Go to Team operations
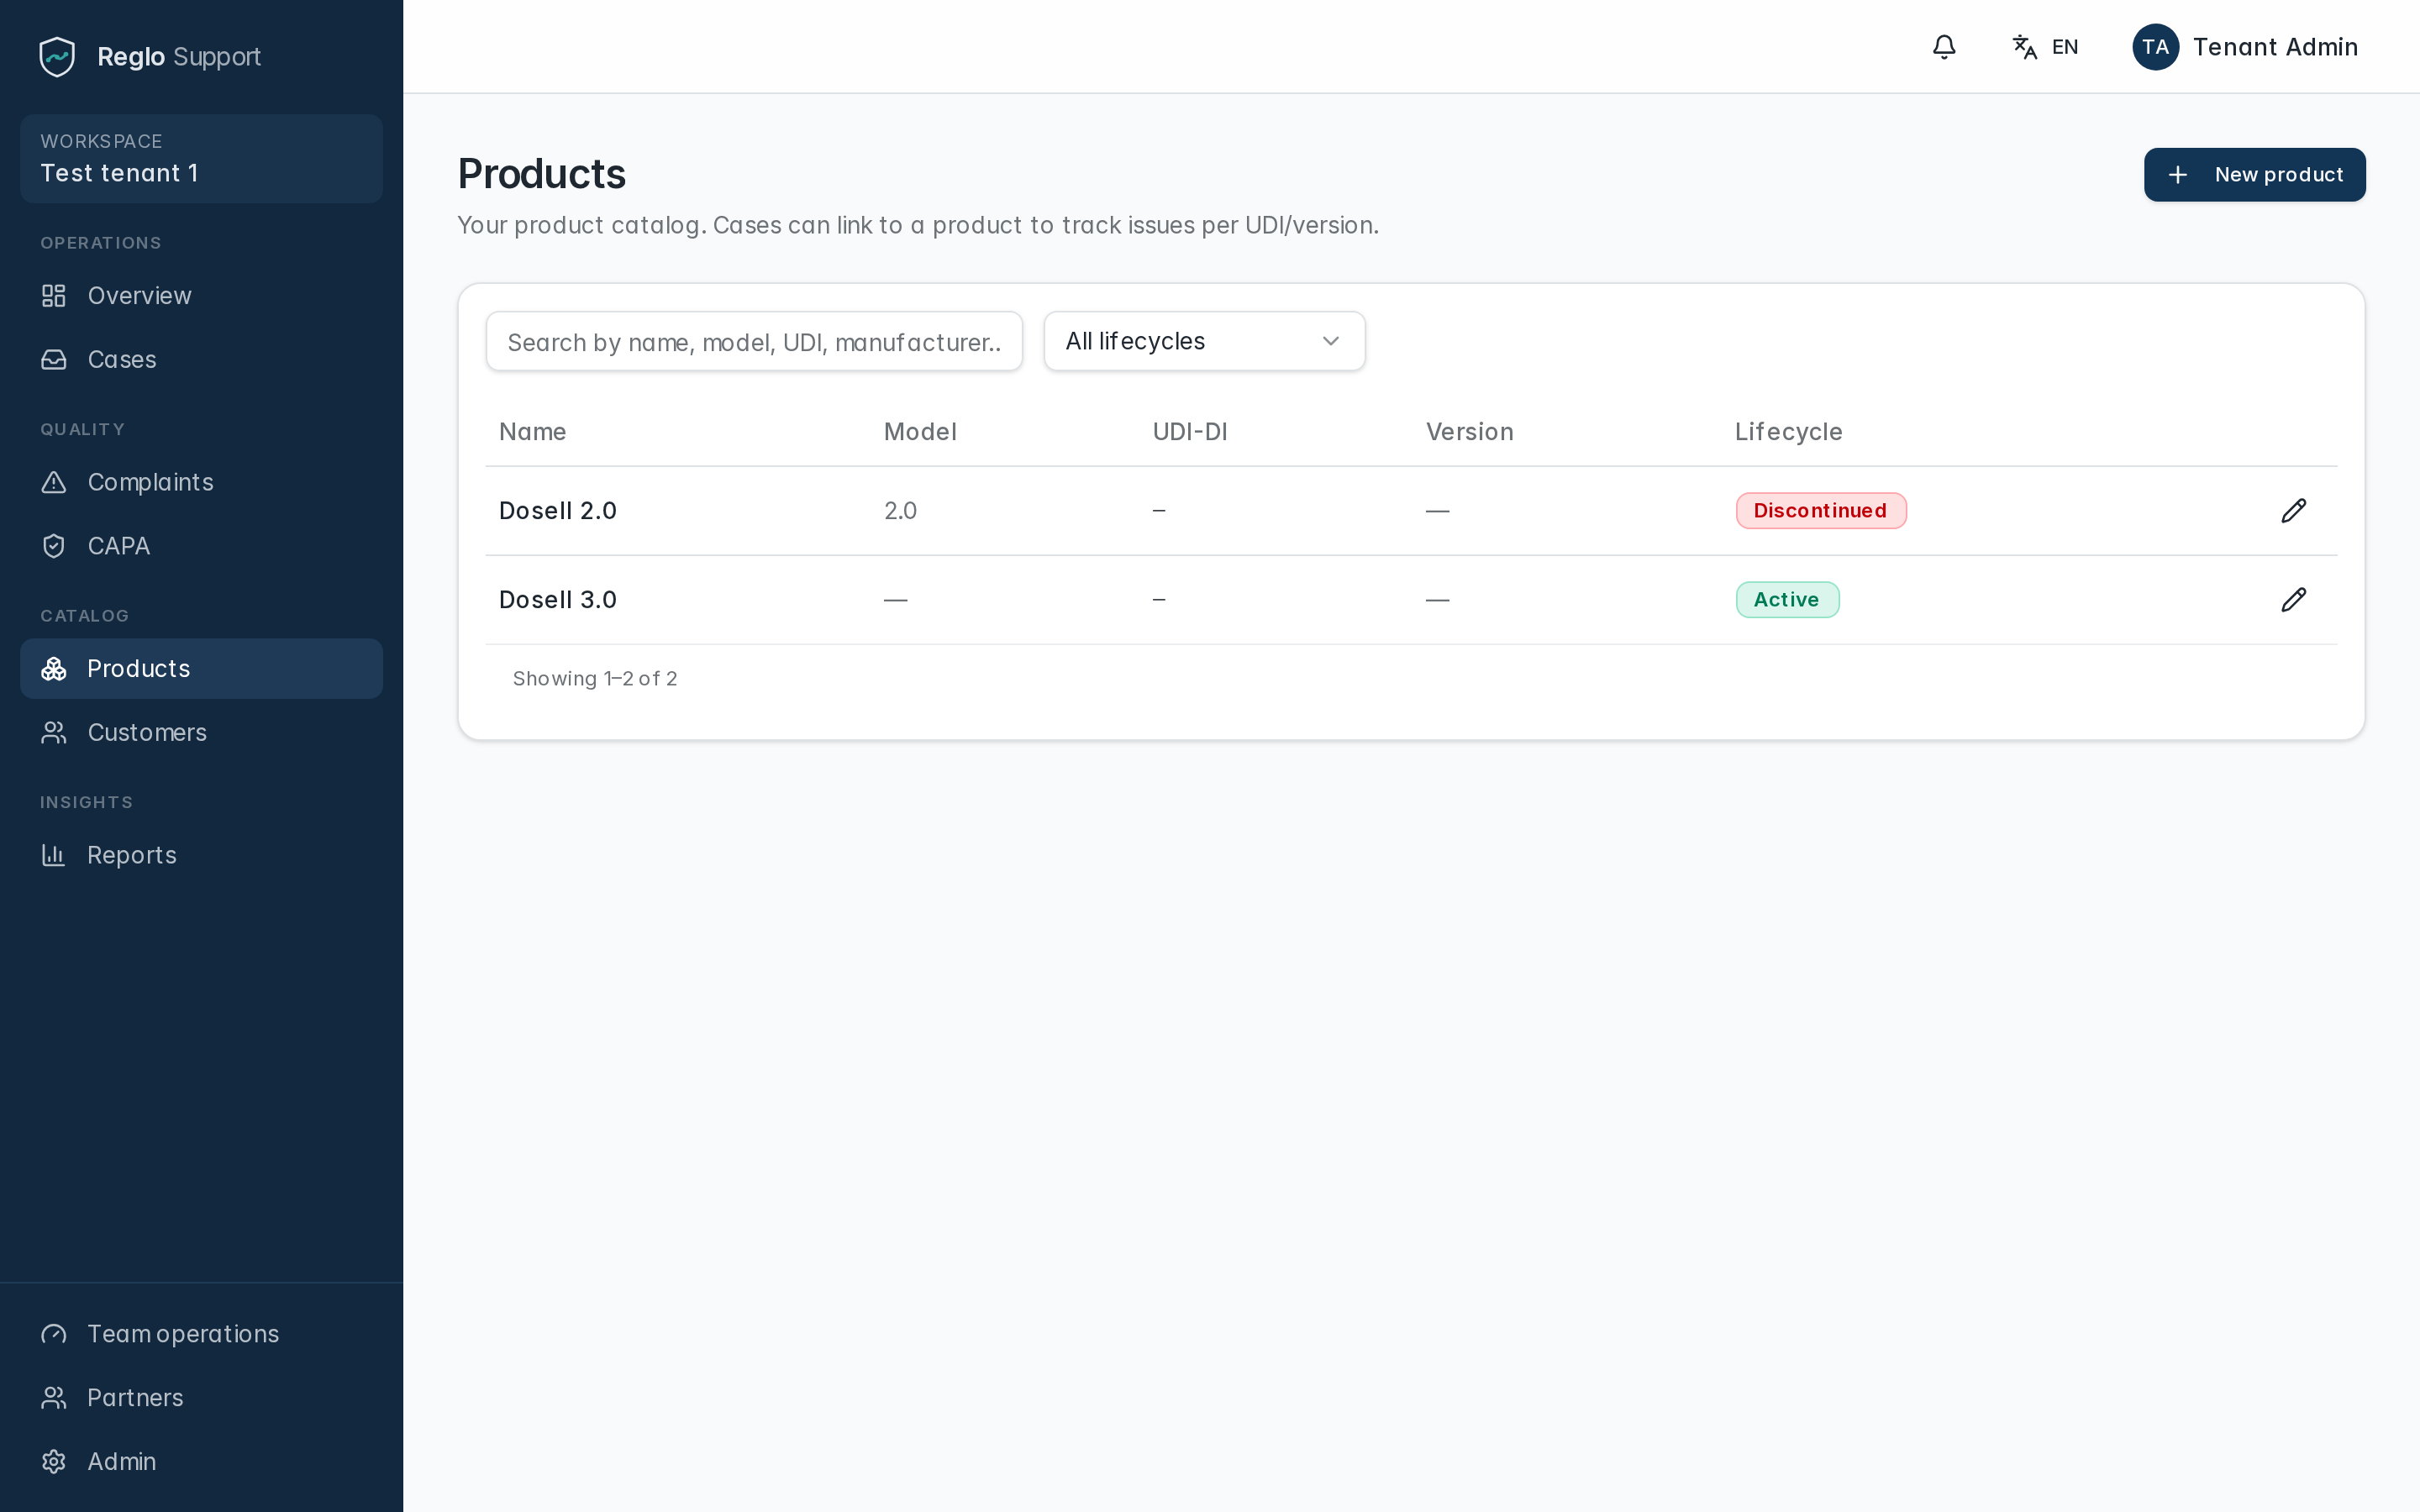This screenshot has height=1512, width=2420. (x=201, y=1334)
